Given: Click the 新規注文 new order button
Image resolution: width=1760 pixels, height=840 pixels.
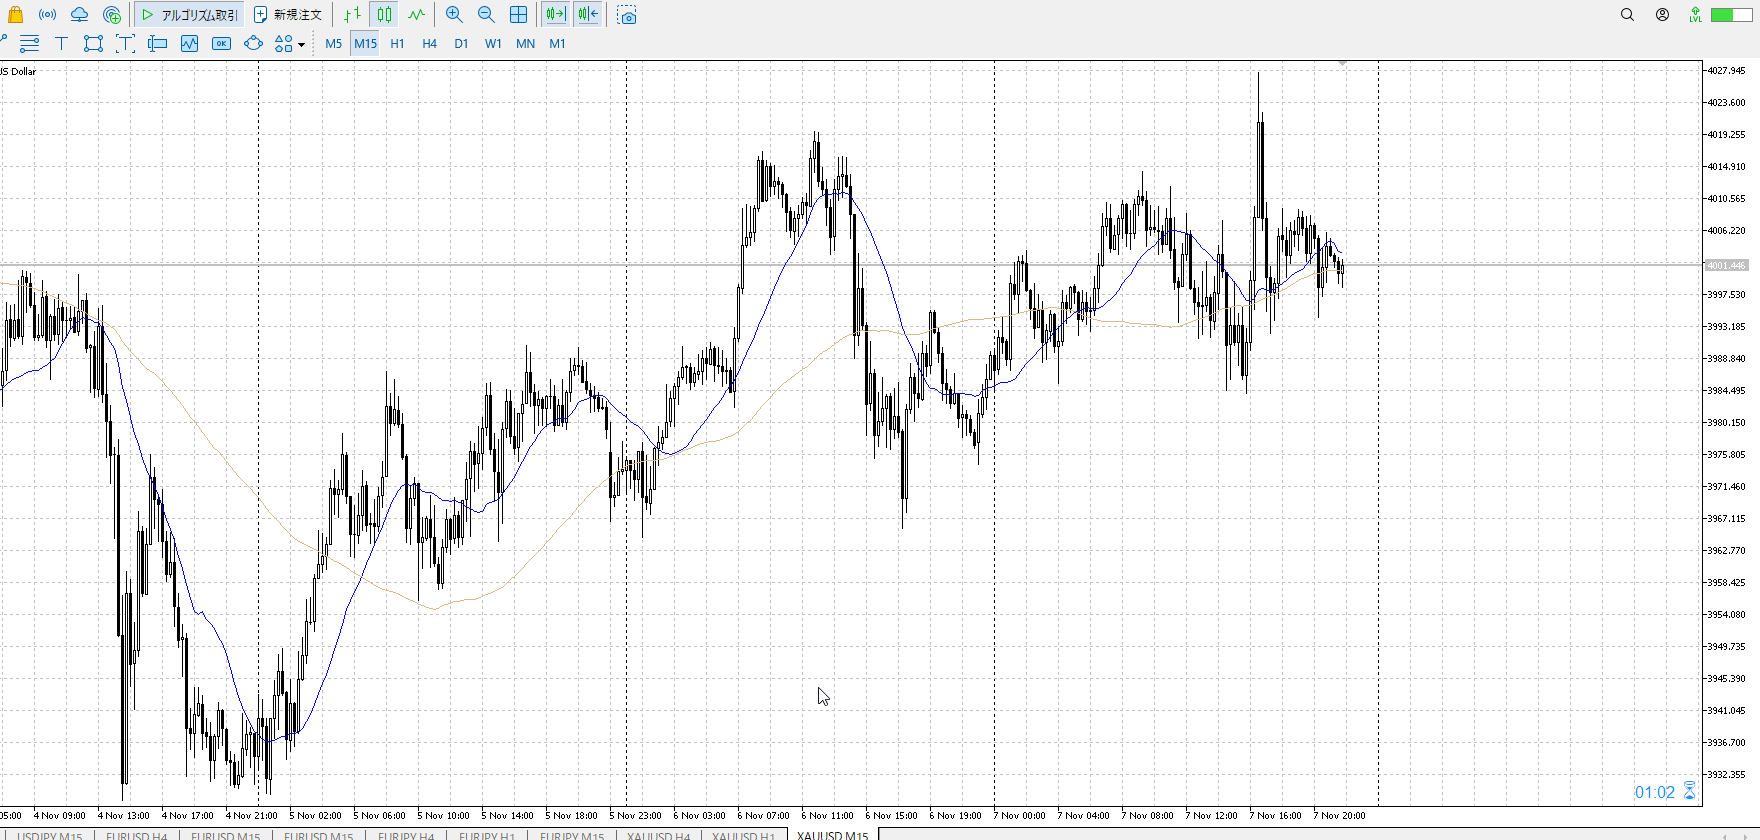Looking at the screenshot, I should click(288, 15).
